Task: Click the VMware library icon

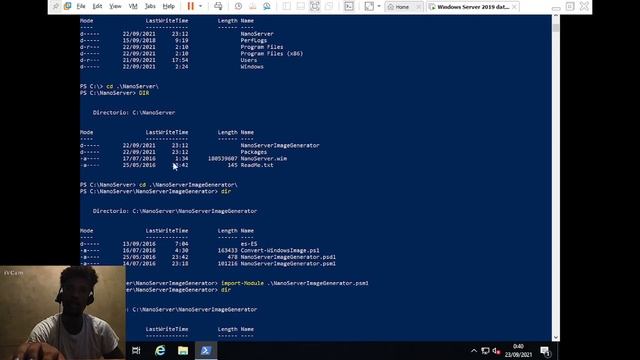Action: pos(68,6)
